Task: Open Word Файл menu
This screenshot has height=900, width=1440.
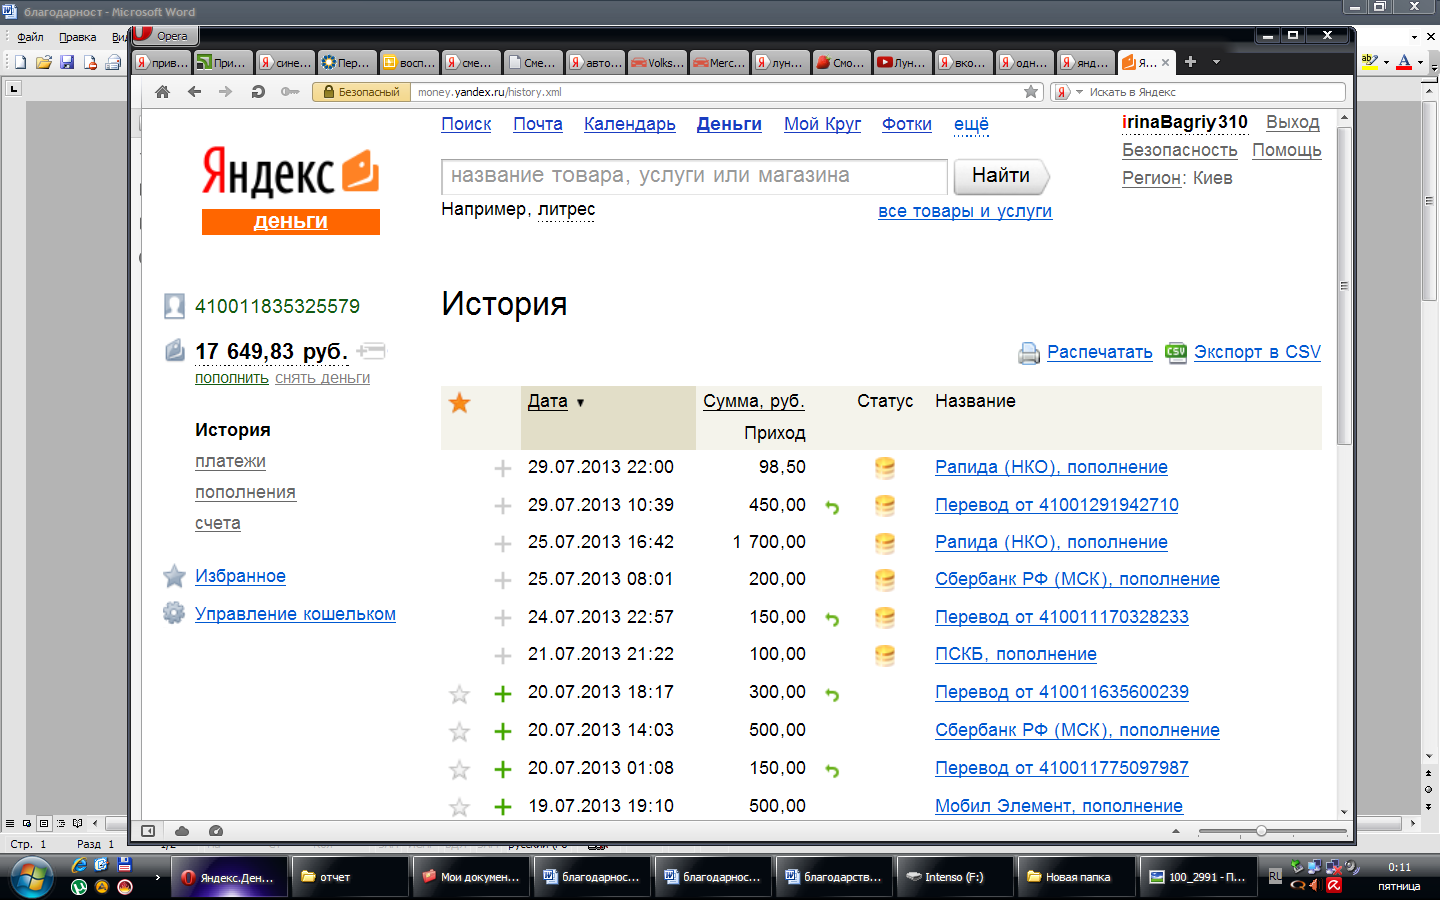Action: 30,37
